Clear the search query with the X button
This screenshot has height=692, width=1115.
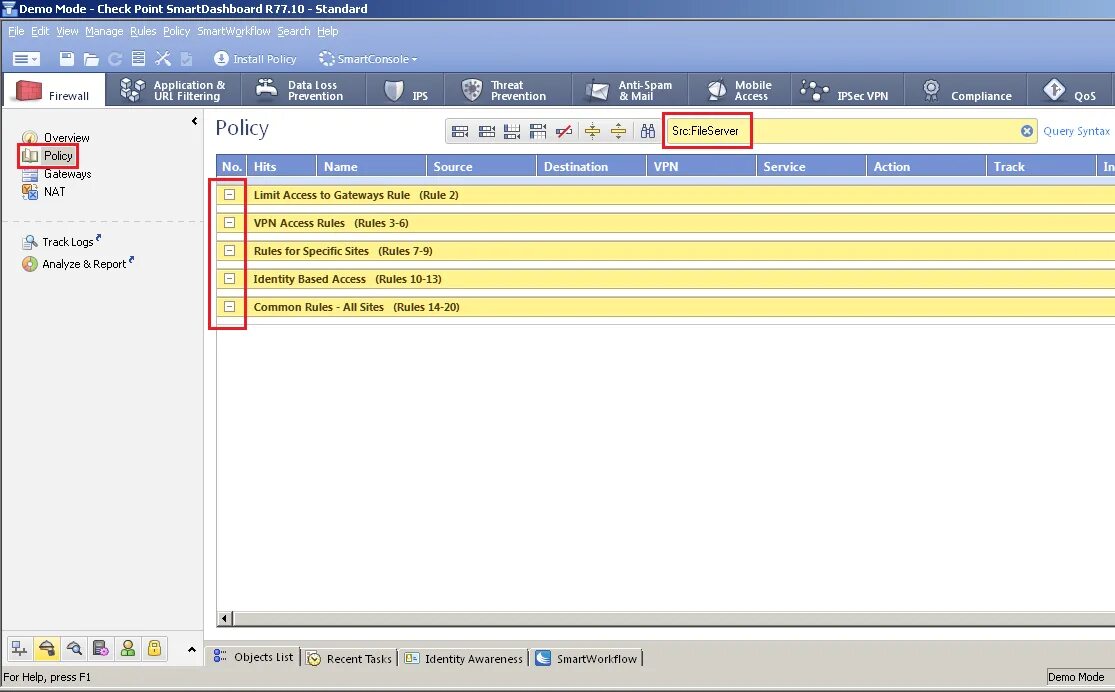point(1027,131)
